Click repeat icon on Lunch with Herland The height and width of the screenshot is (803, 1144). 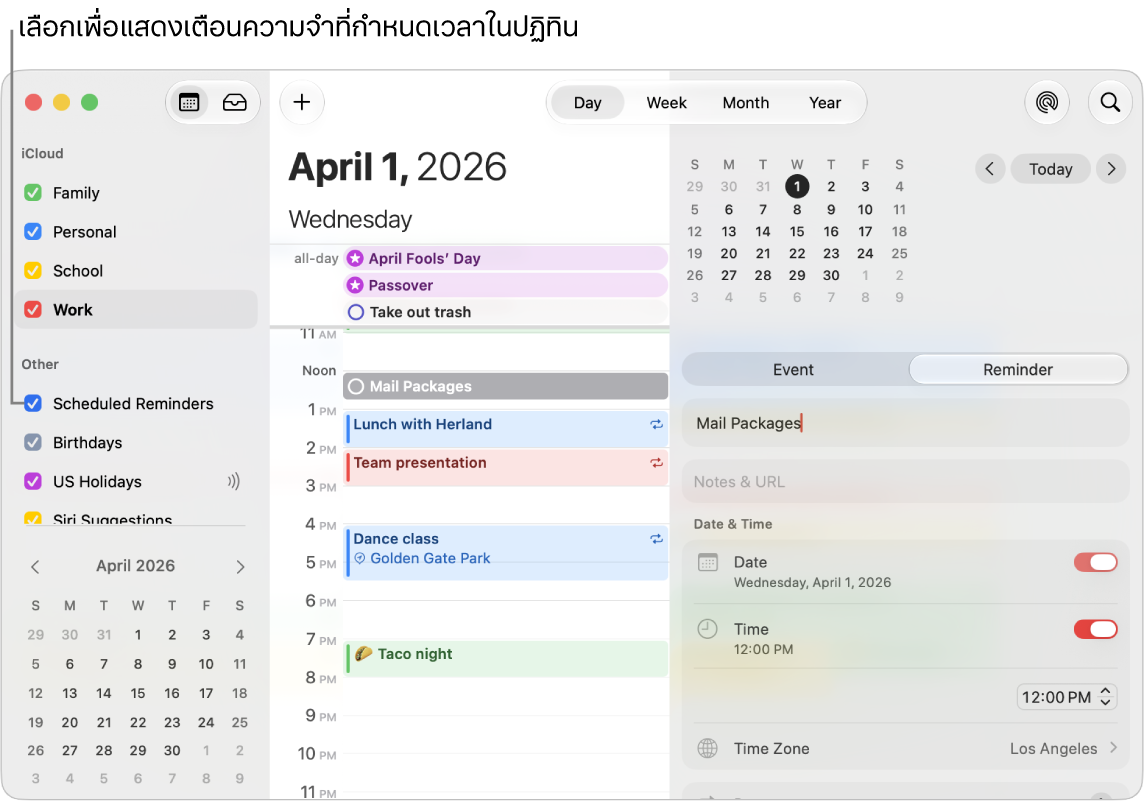tap(657, 424)
